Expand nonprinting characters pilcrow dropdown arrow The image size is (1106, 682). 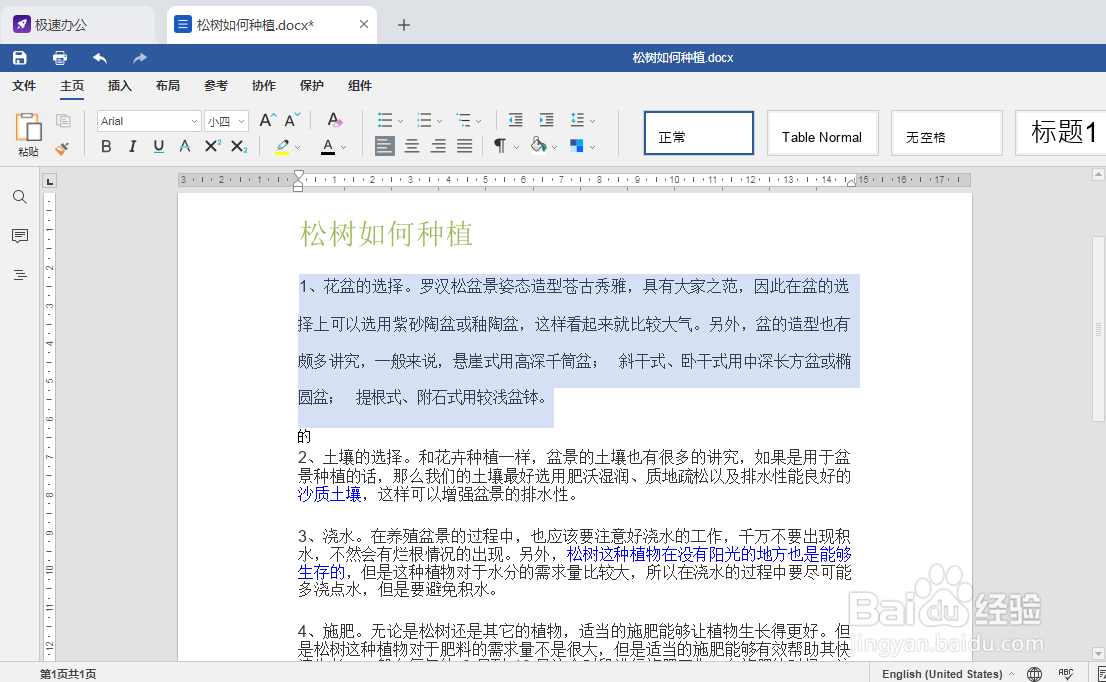pos(516,147)
